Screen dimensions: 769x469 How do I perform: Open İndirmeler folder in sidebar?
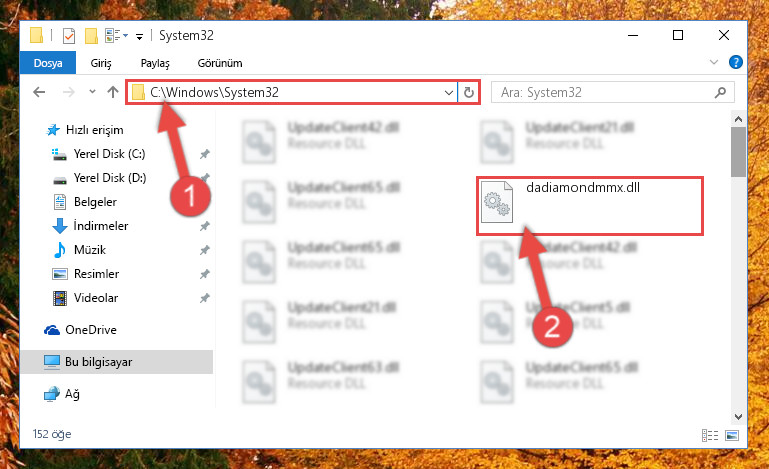coord(101,226)
